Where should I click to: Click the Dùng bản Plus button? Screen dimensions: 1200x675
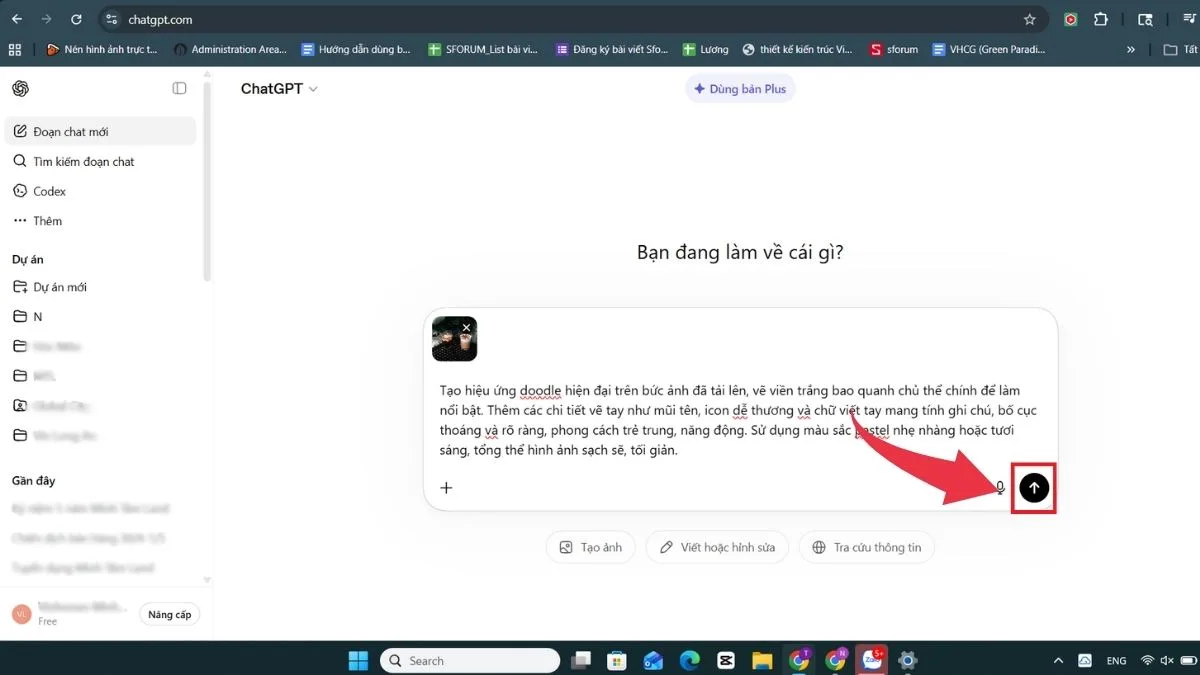[740, 89]
